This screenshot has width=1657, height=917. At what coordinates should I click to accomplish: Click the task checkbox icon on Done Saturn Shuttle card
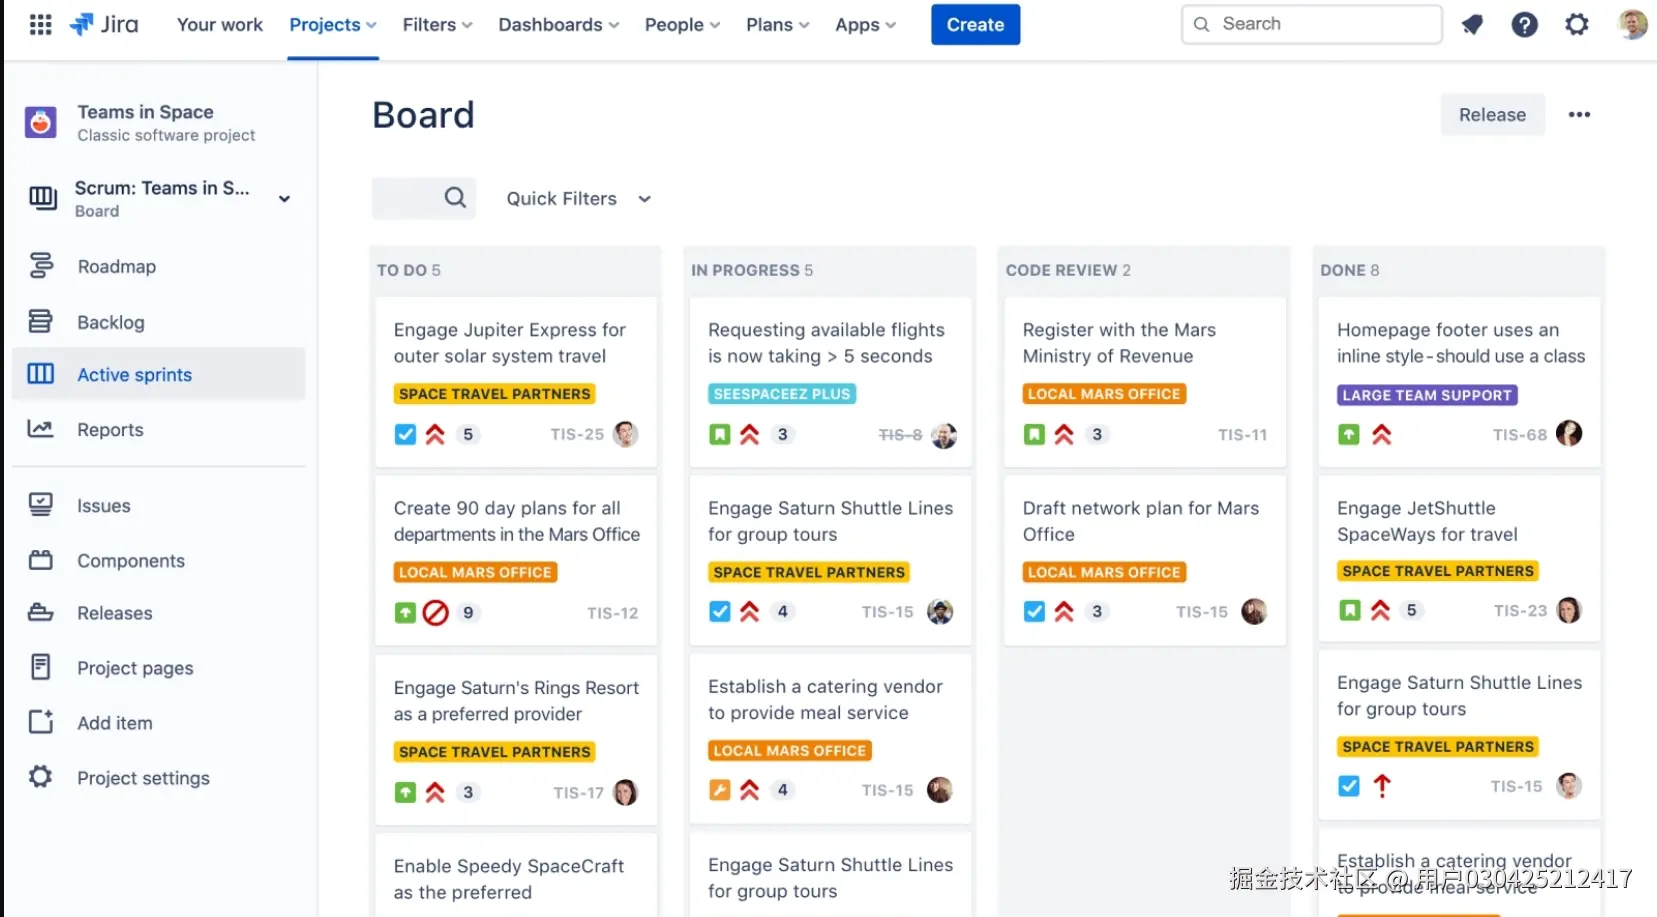[1348, 786]
